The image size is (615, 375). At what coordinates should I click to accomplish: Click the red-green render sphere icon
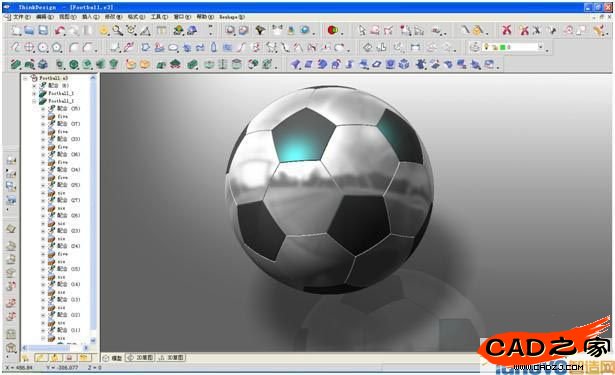pos(333,30)
